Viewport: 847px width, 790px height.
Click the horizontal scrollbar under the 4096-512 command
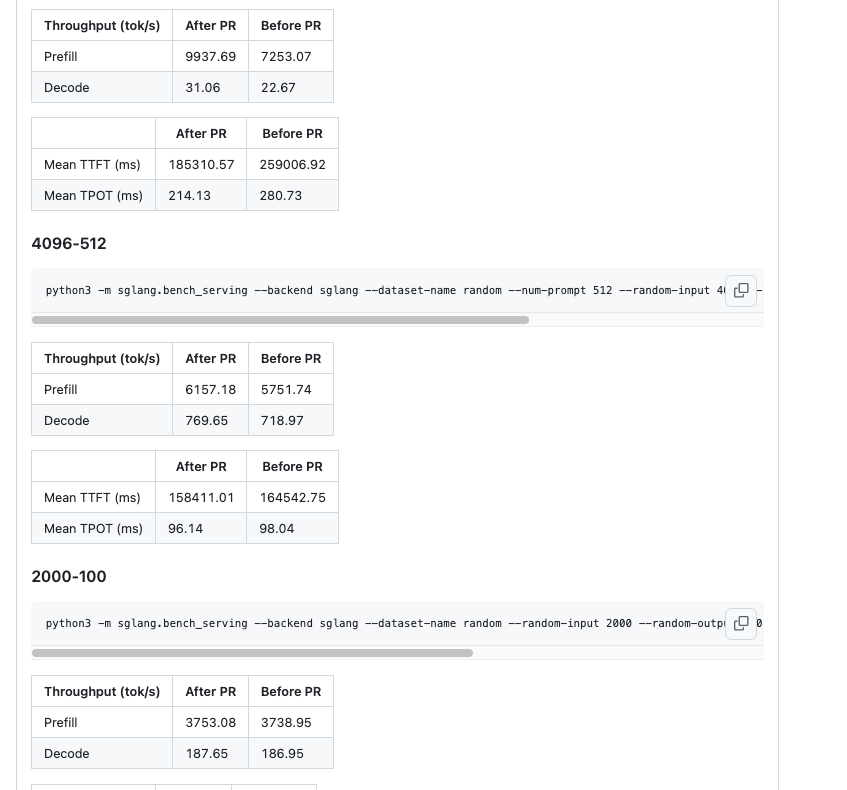point(280,319)
